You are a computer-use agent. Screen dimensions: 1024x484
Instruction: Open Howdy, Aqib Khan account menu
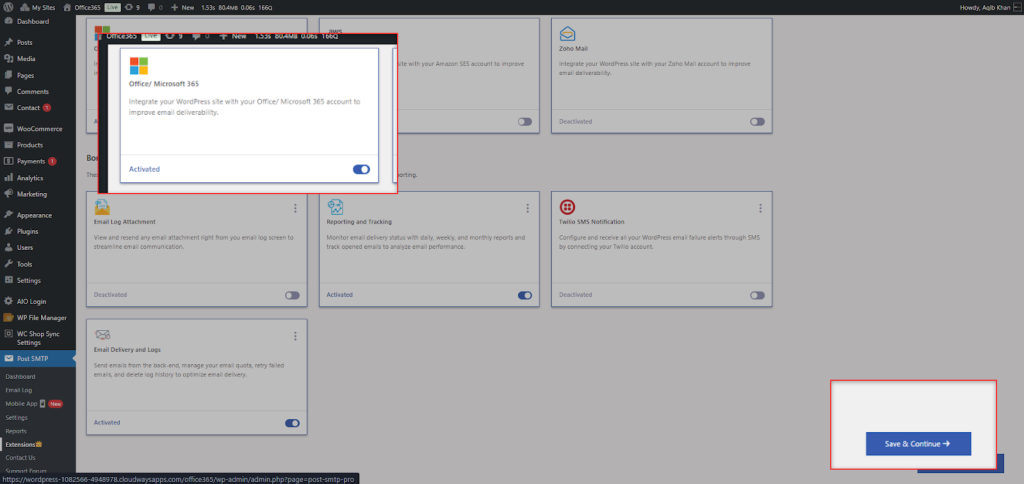pyautogui.click(x=983, y=7)
